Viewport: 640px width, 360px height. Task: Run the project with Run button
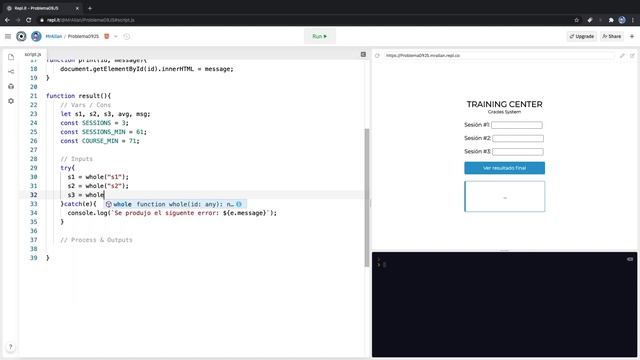pos(320,36)
